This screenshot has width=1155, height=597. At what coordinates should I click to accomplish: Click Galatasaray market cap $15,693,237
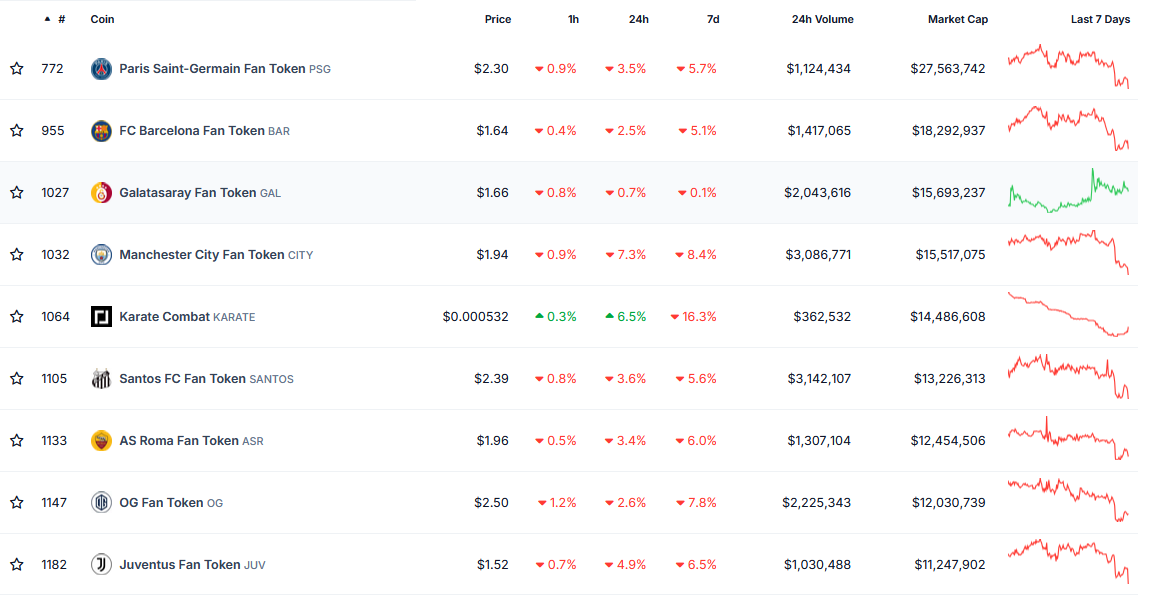tap(948, 192)
